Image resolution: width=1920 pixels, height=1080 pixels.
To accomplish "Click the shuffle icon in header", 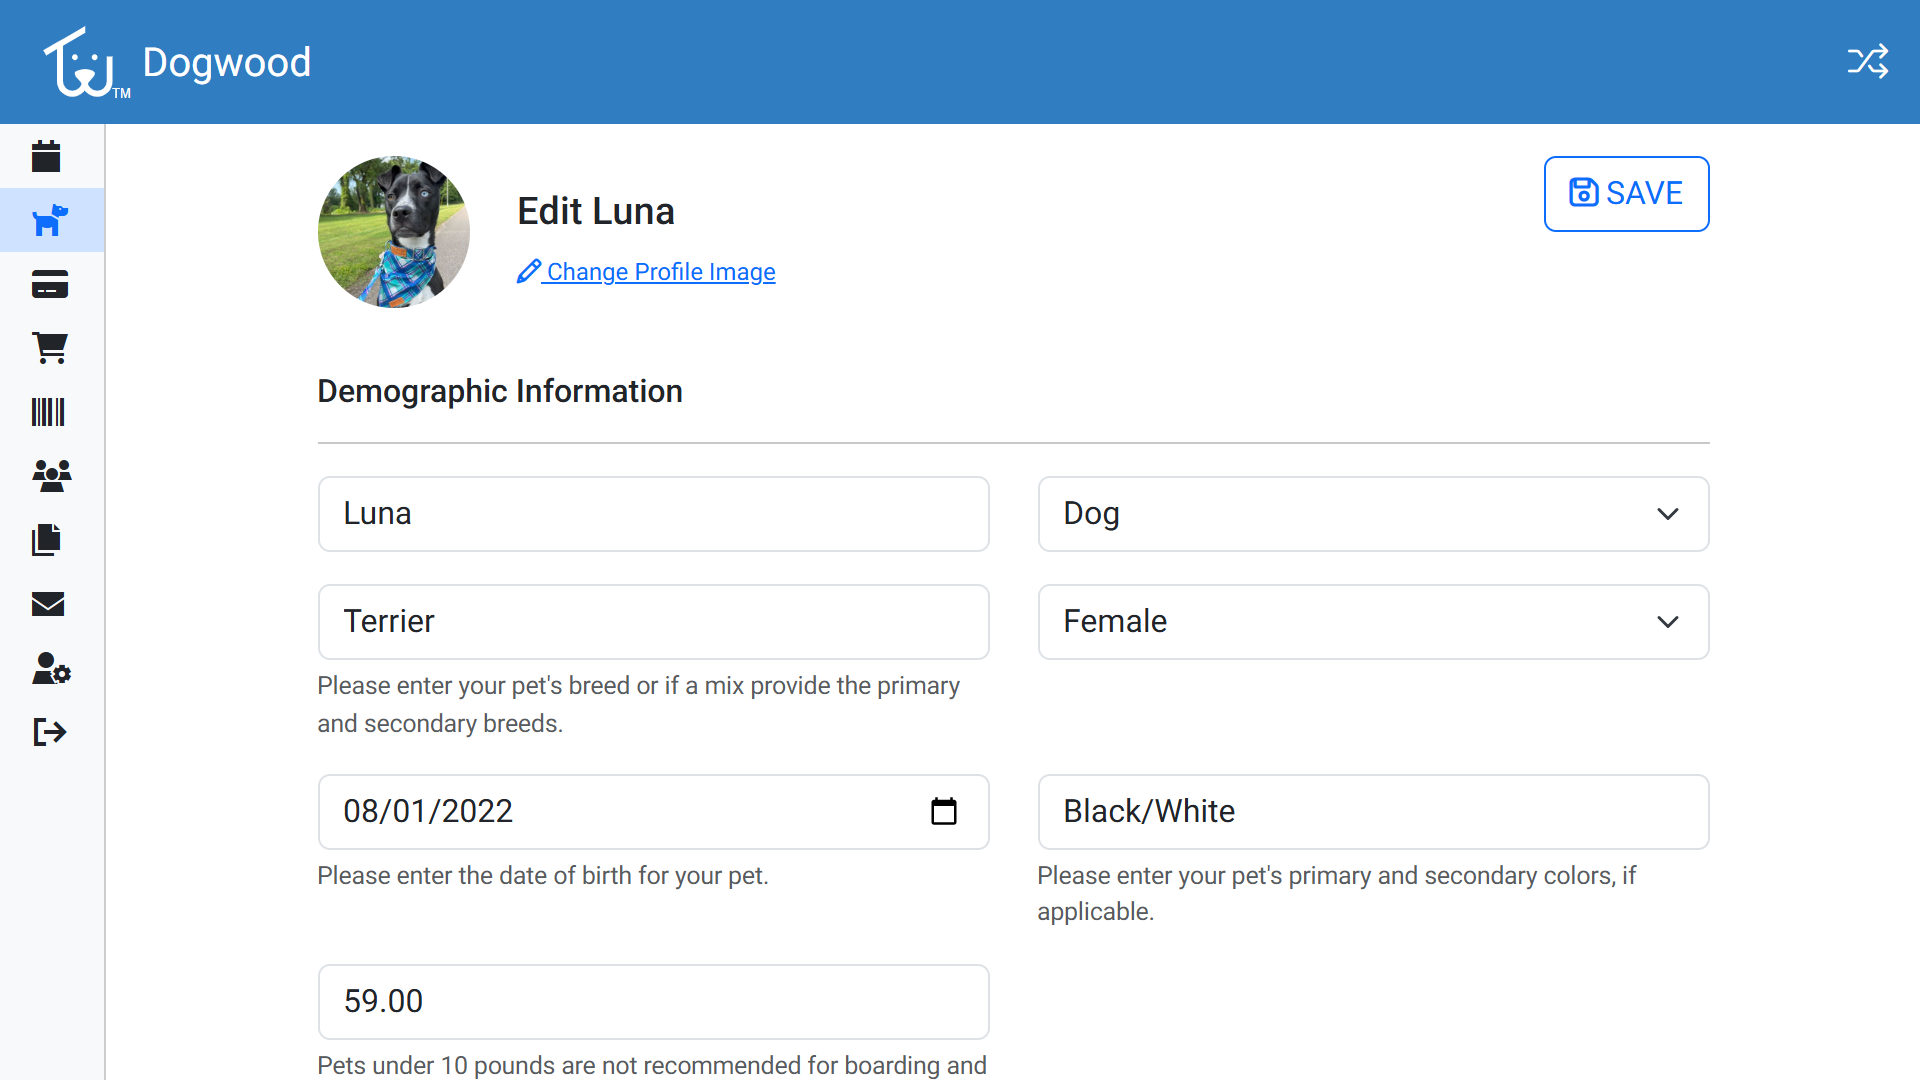I will (x=1867, y=62).
